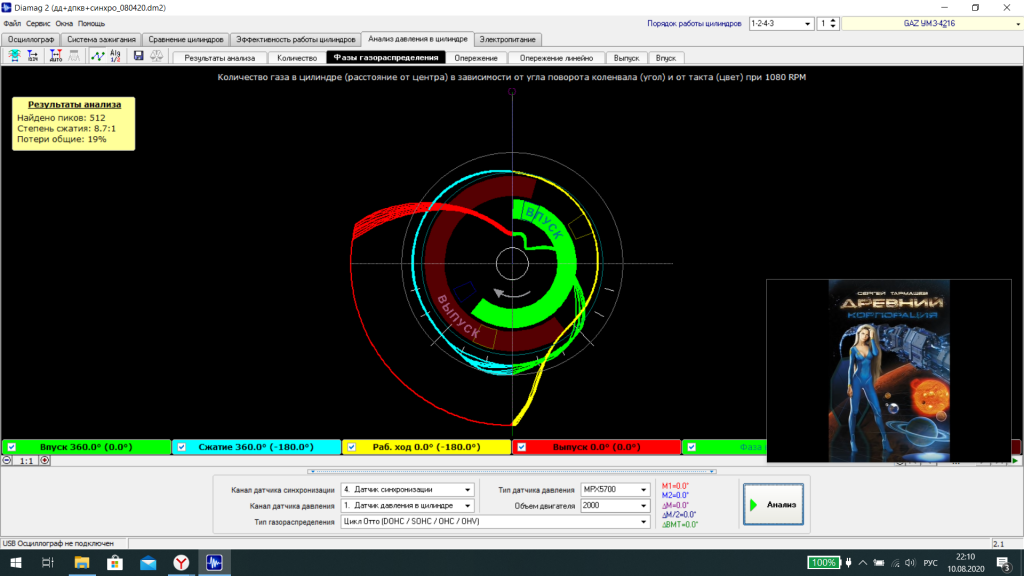The image size is (1024, 576).
Task: Open the Windows Start menu
Action: click(16, 562)
